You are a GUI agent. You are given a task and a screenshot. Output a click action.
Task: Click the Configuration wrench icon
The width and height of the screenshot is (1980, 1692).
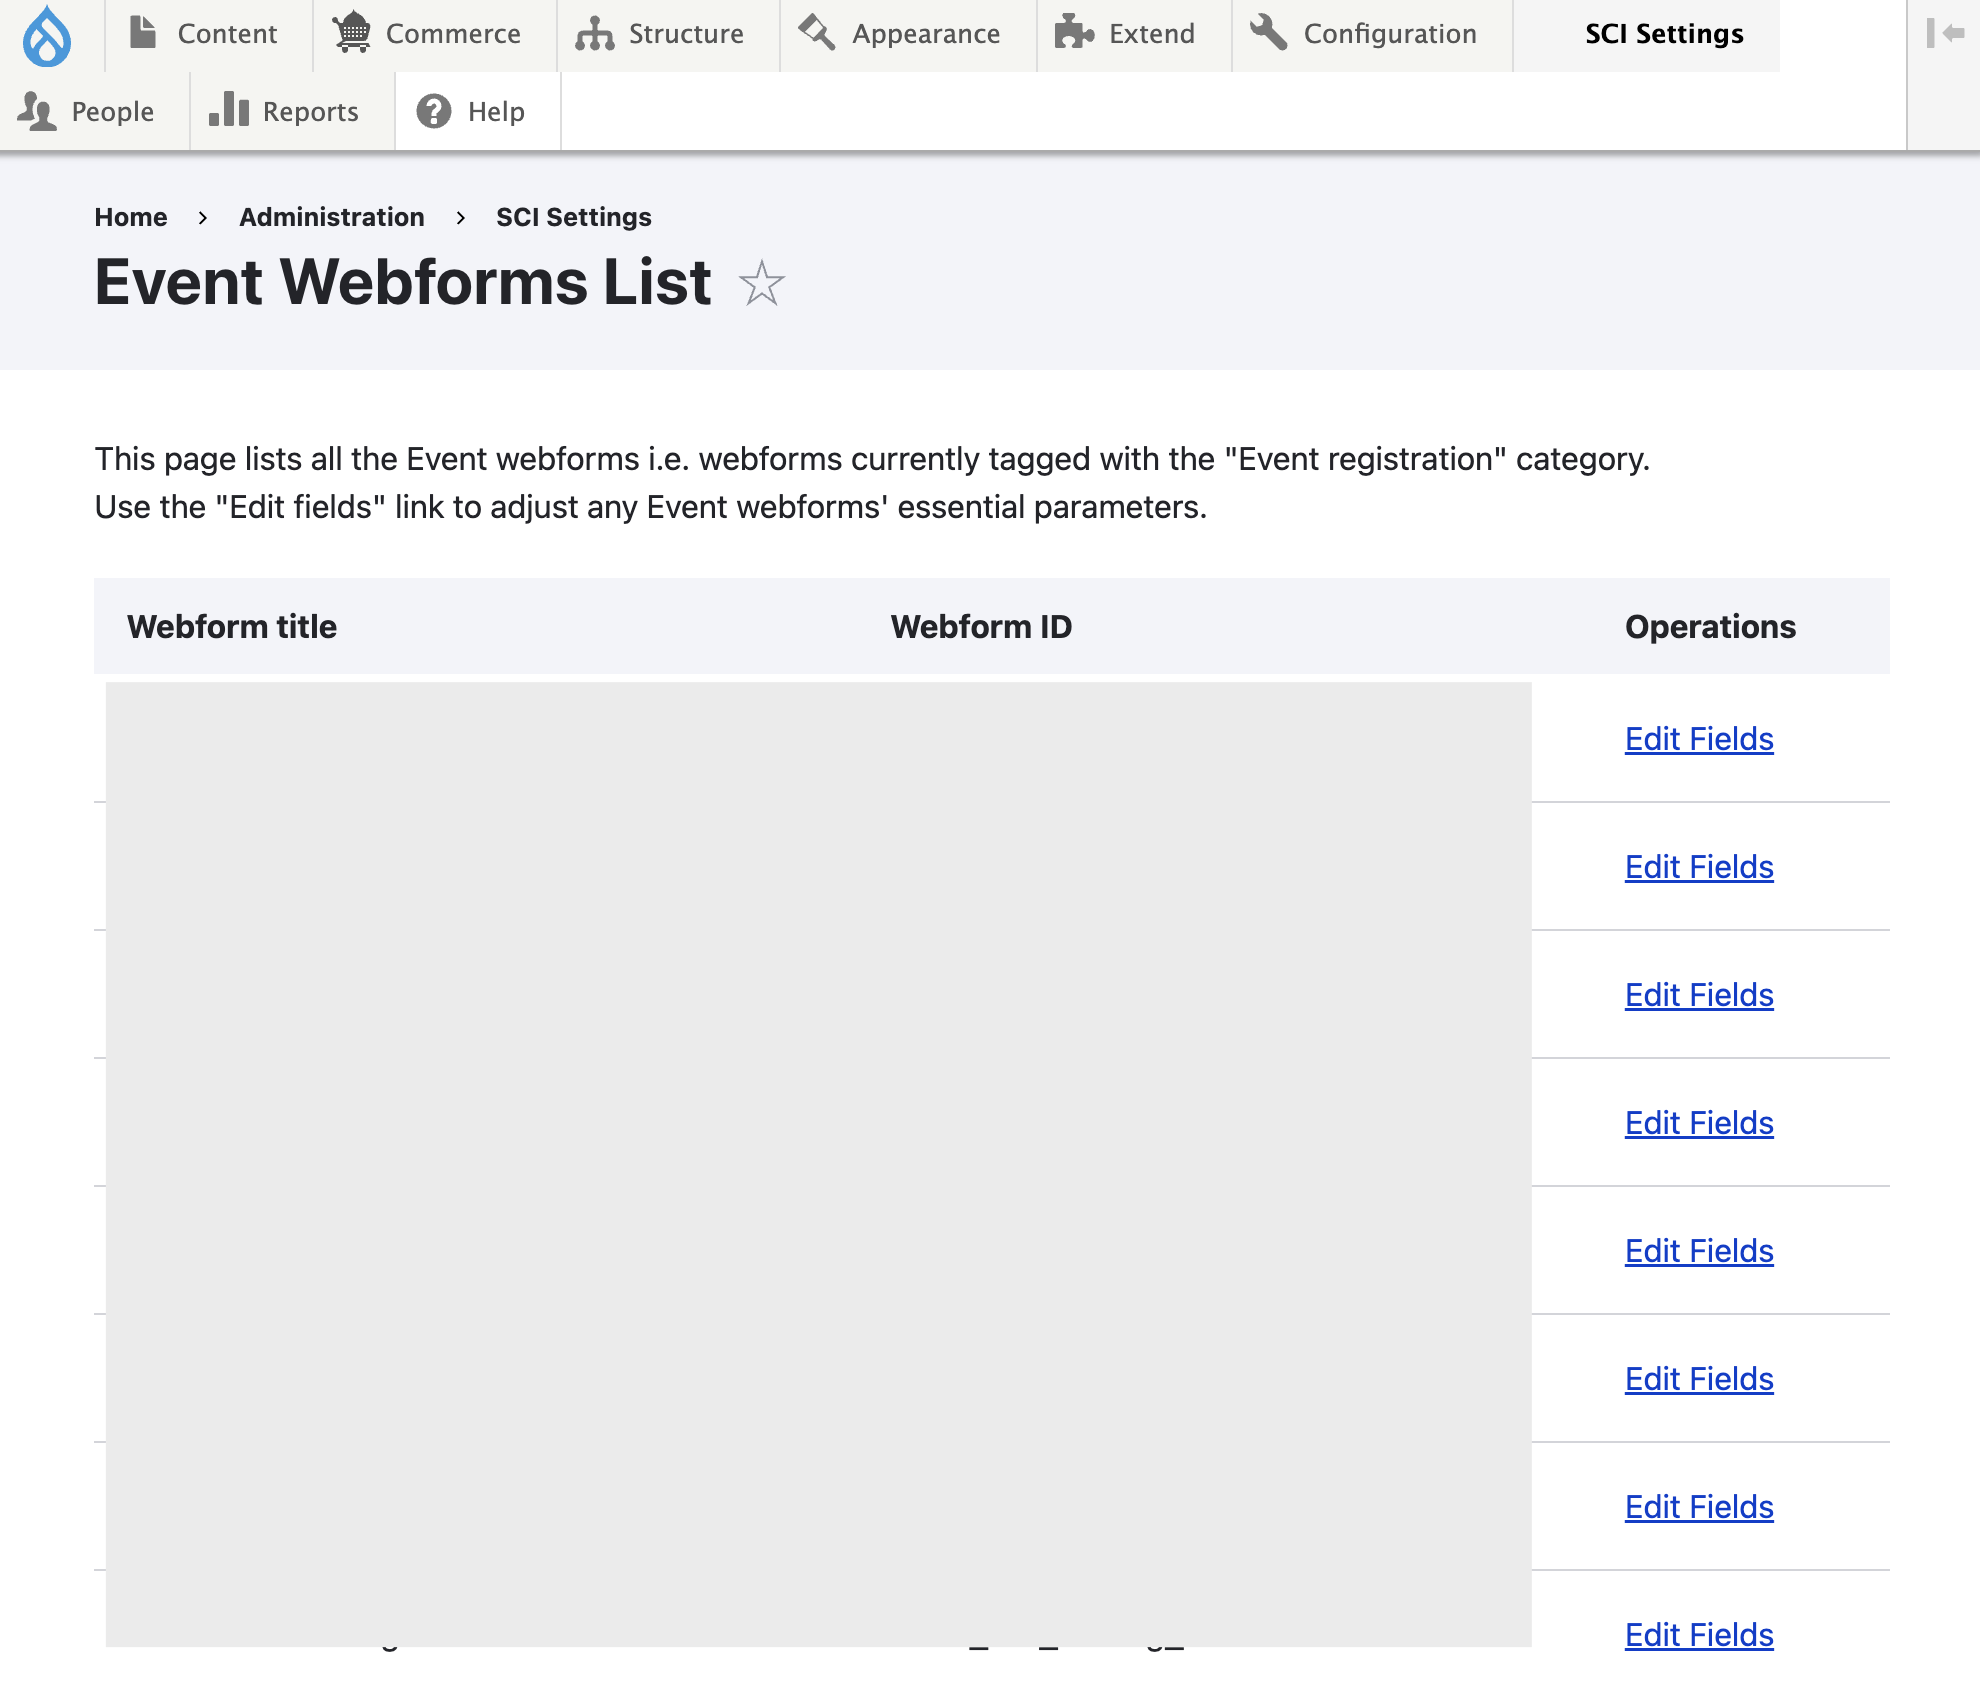[1269, 33]
